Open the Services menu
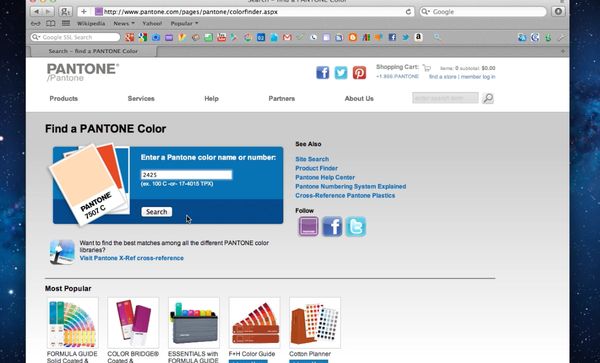The image size is (600, 363). 141,98
